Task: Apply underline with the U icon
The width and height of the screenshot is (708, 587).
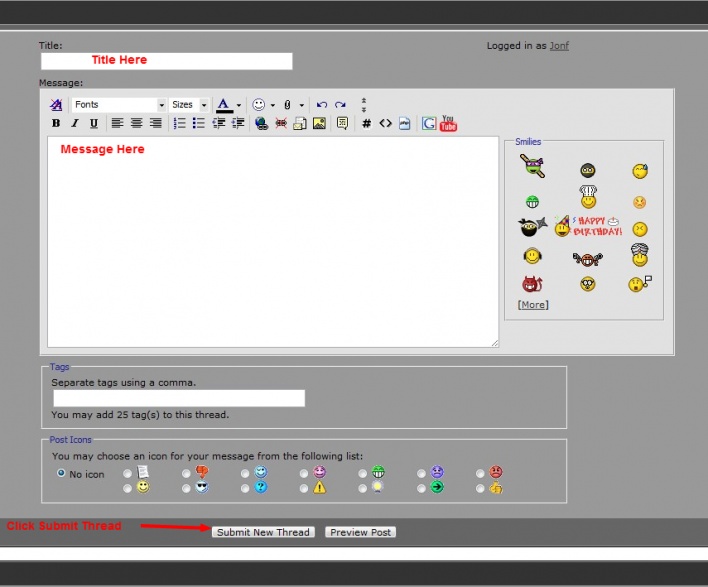Action: coord(93,124)
